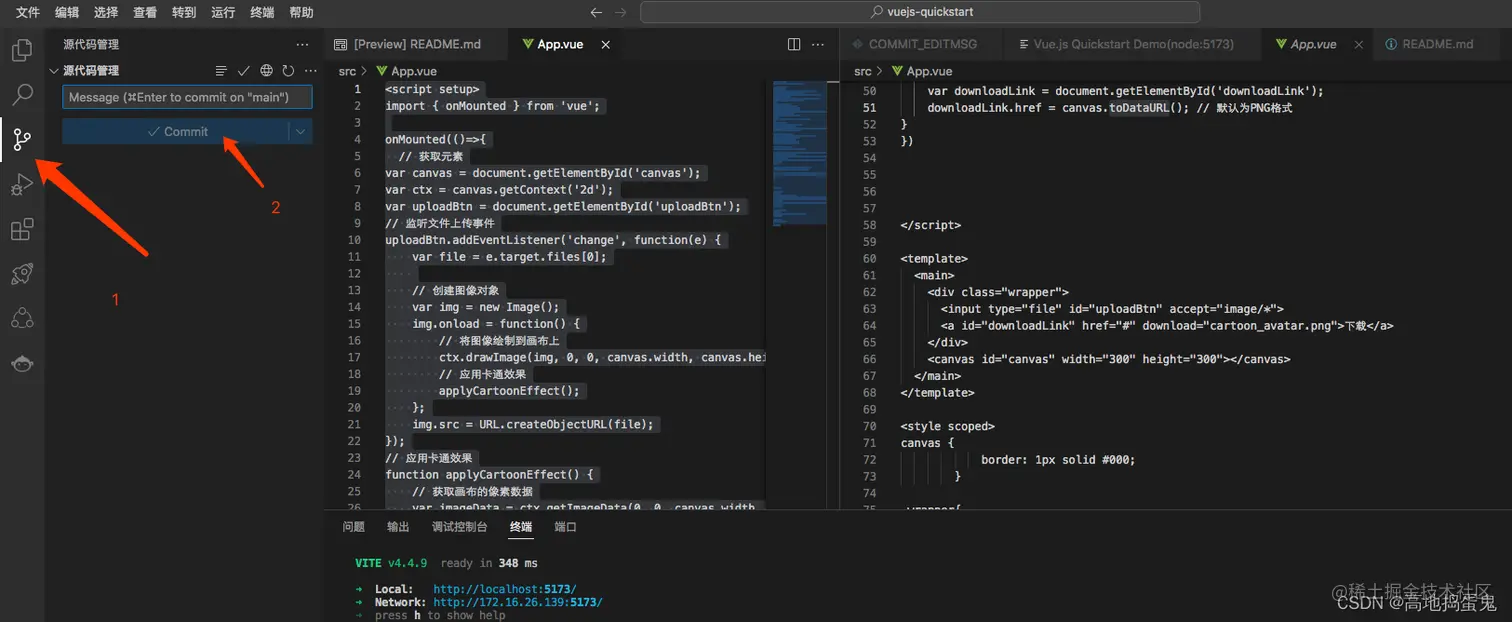Go forward with the navigation arrow
Viewport: 1512px width, 622px height.
pos(620,12)
